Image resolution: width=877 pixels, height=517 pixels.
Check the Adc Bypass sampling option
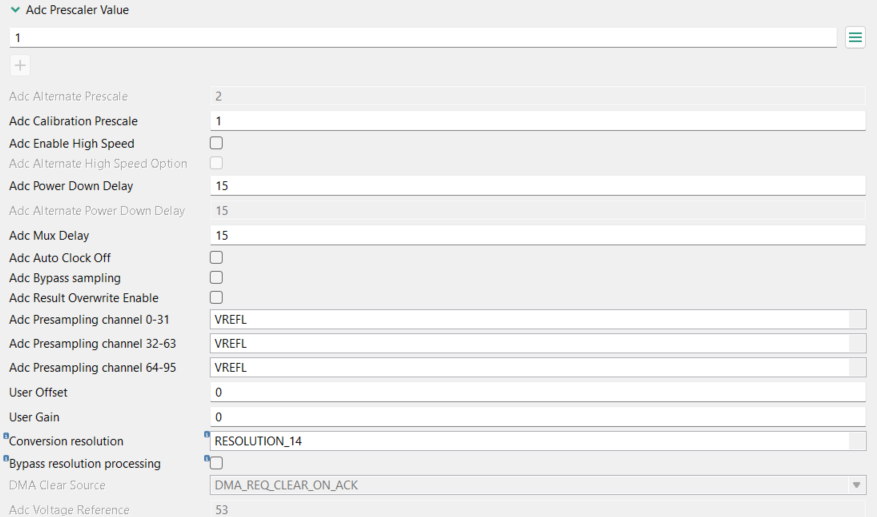[x=216, y=277]
